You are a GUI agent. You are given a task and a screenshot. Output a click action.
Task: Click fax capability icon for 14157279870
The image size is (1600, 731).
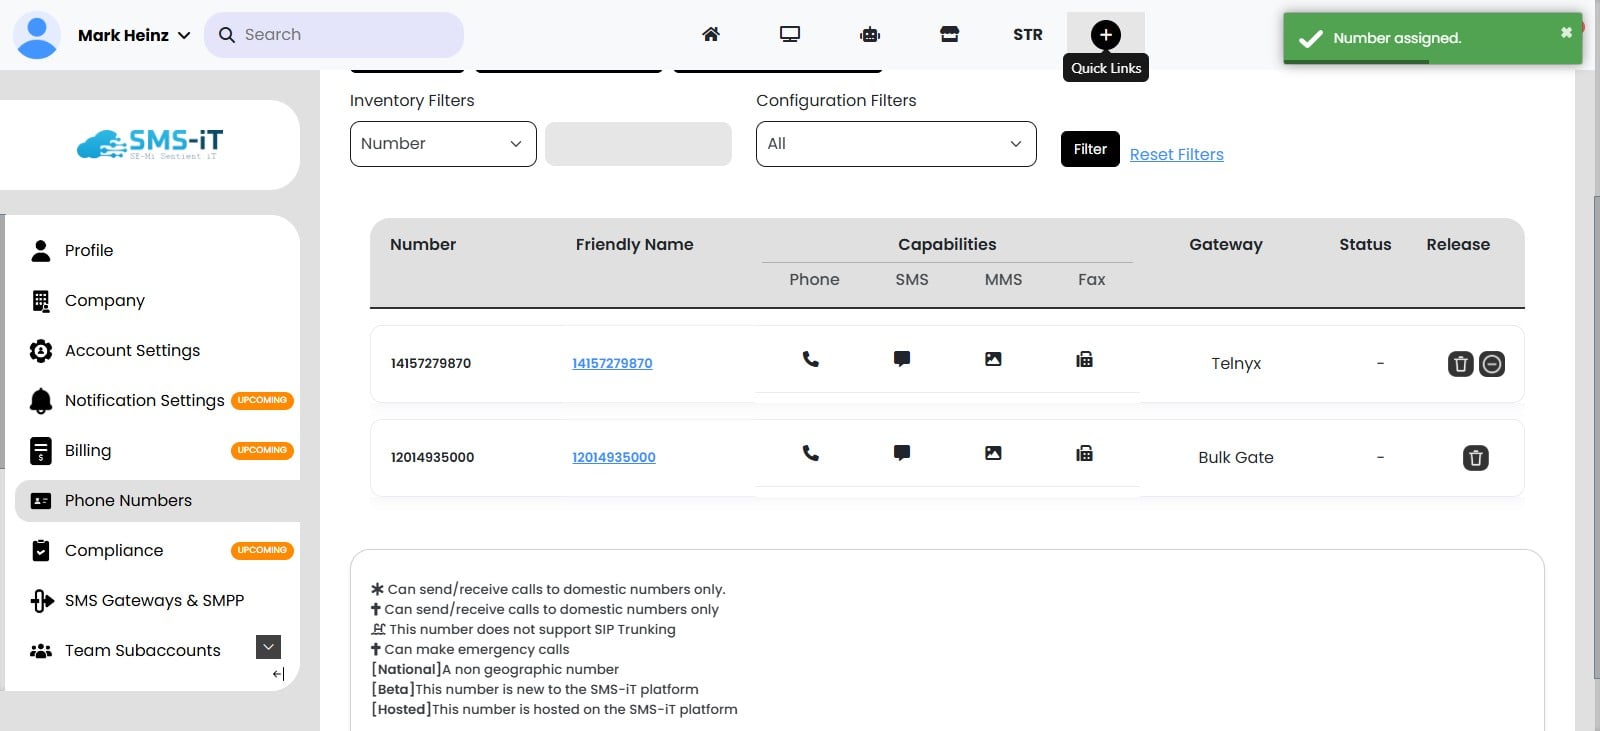1084,359
